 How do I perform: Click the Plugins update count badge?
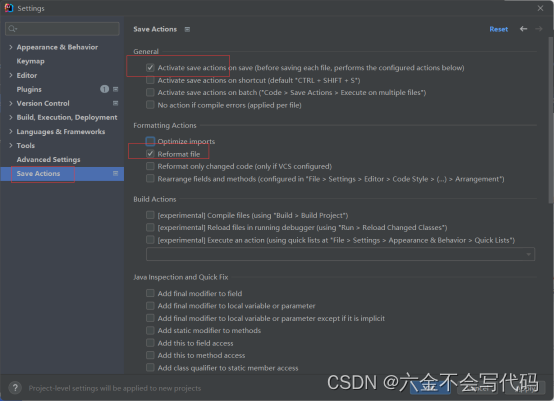tap(104, 89)
